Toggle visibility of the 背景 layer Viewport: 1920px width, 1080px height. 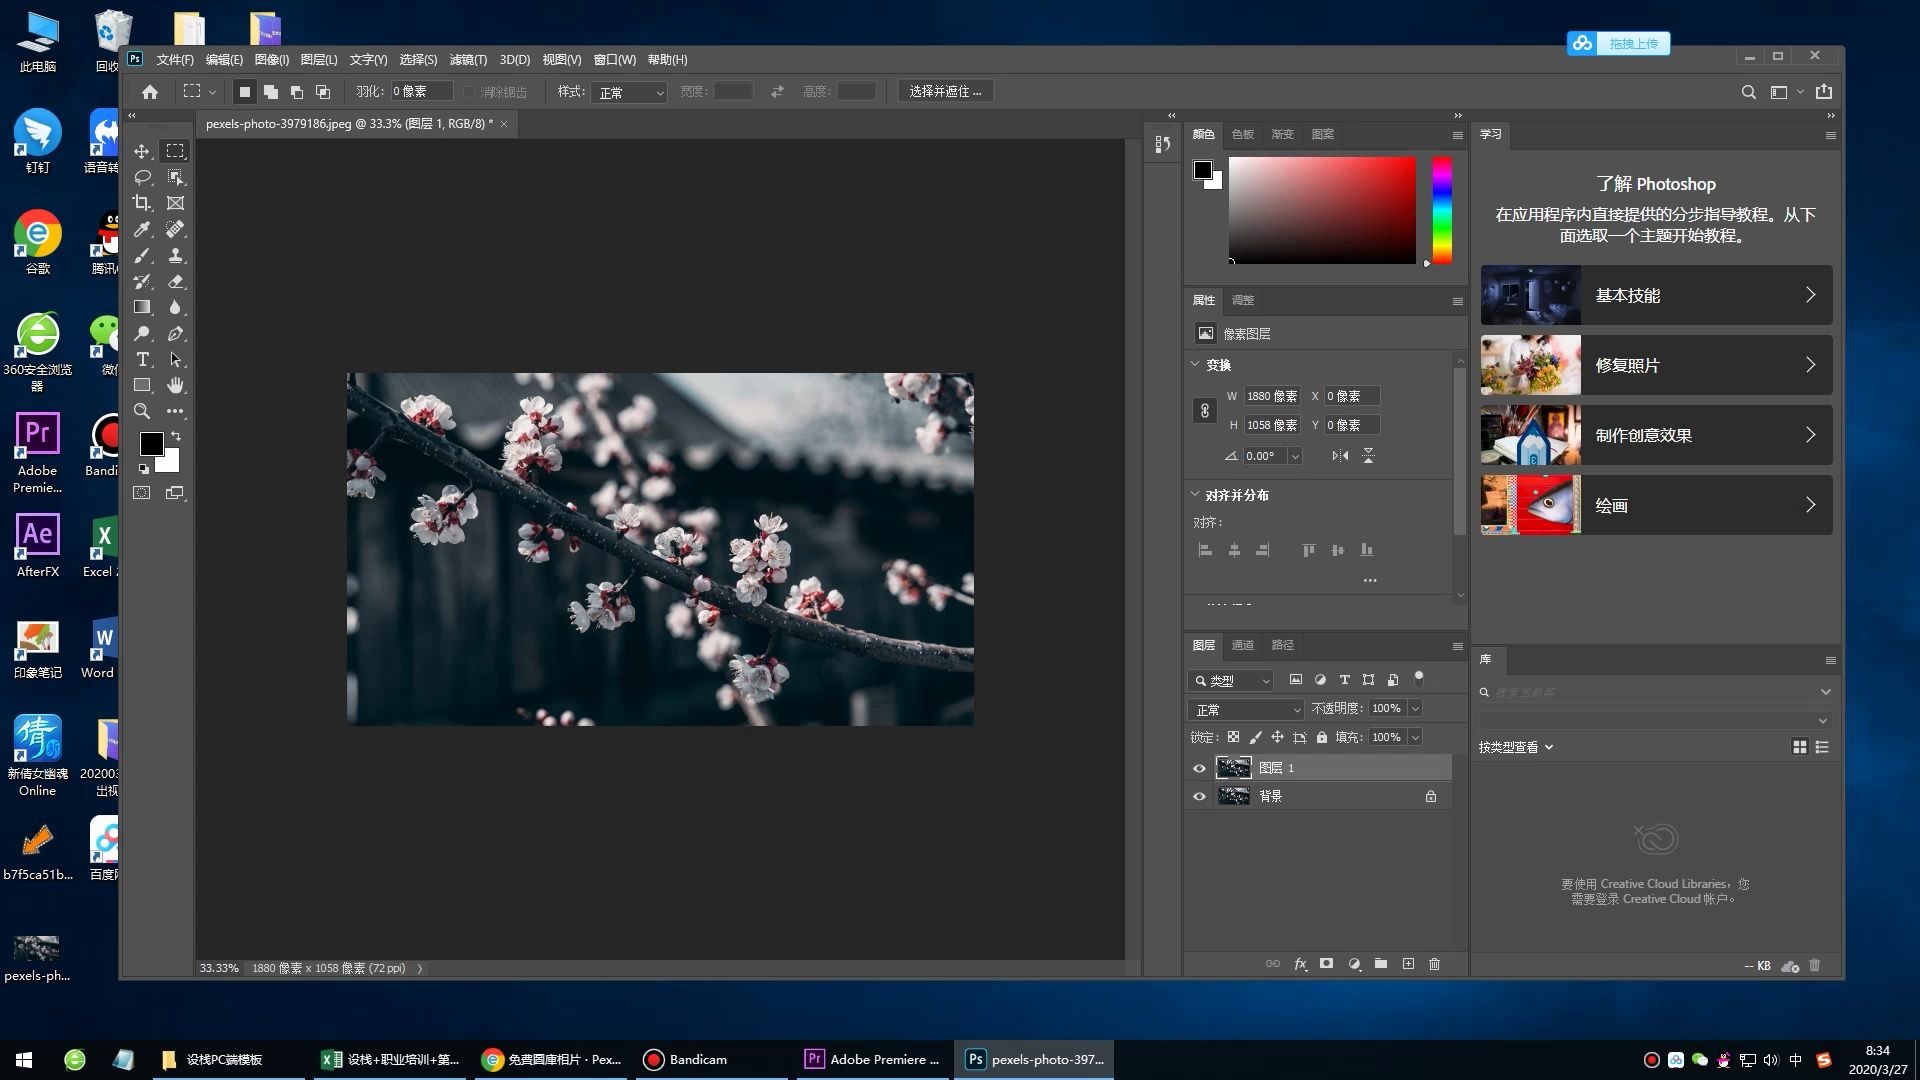pyautogui.click(x=1199, y=797)
